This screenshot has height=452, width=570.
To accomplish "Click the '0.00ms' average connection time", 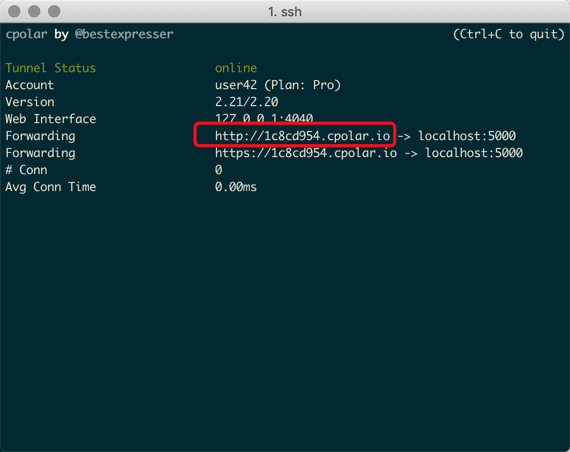I will (x=236, y=187).
